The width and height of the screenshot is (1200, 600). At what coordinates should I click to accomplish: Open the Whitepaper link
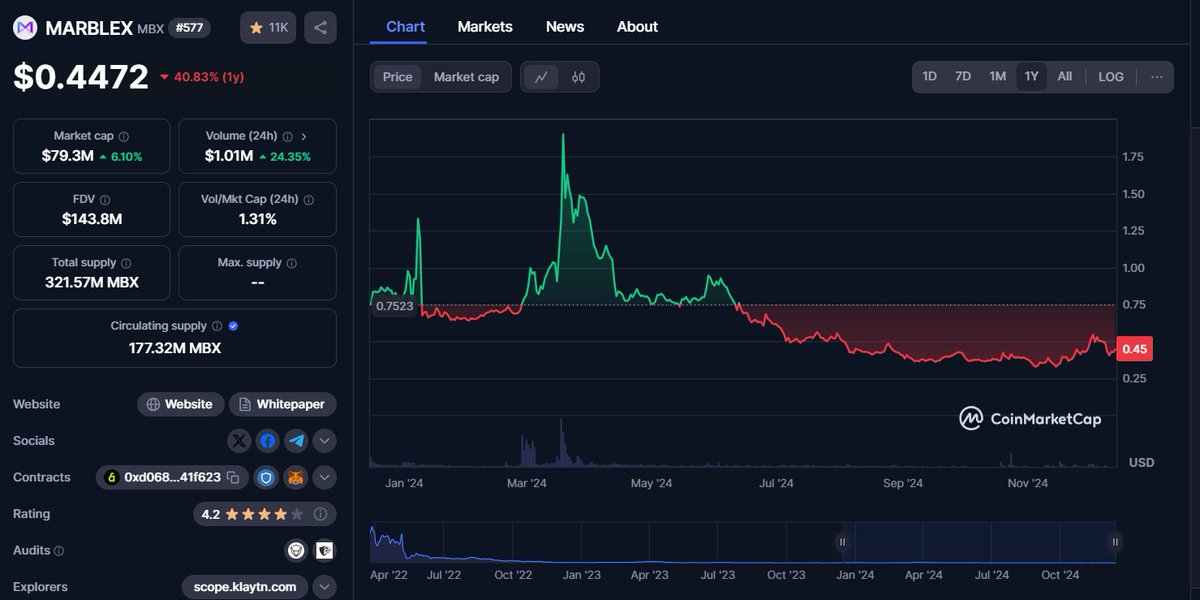coord(282,404)
